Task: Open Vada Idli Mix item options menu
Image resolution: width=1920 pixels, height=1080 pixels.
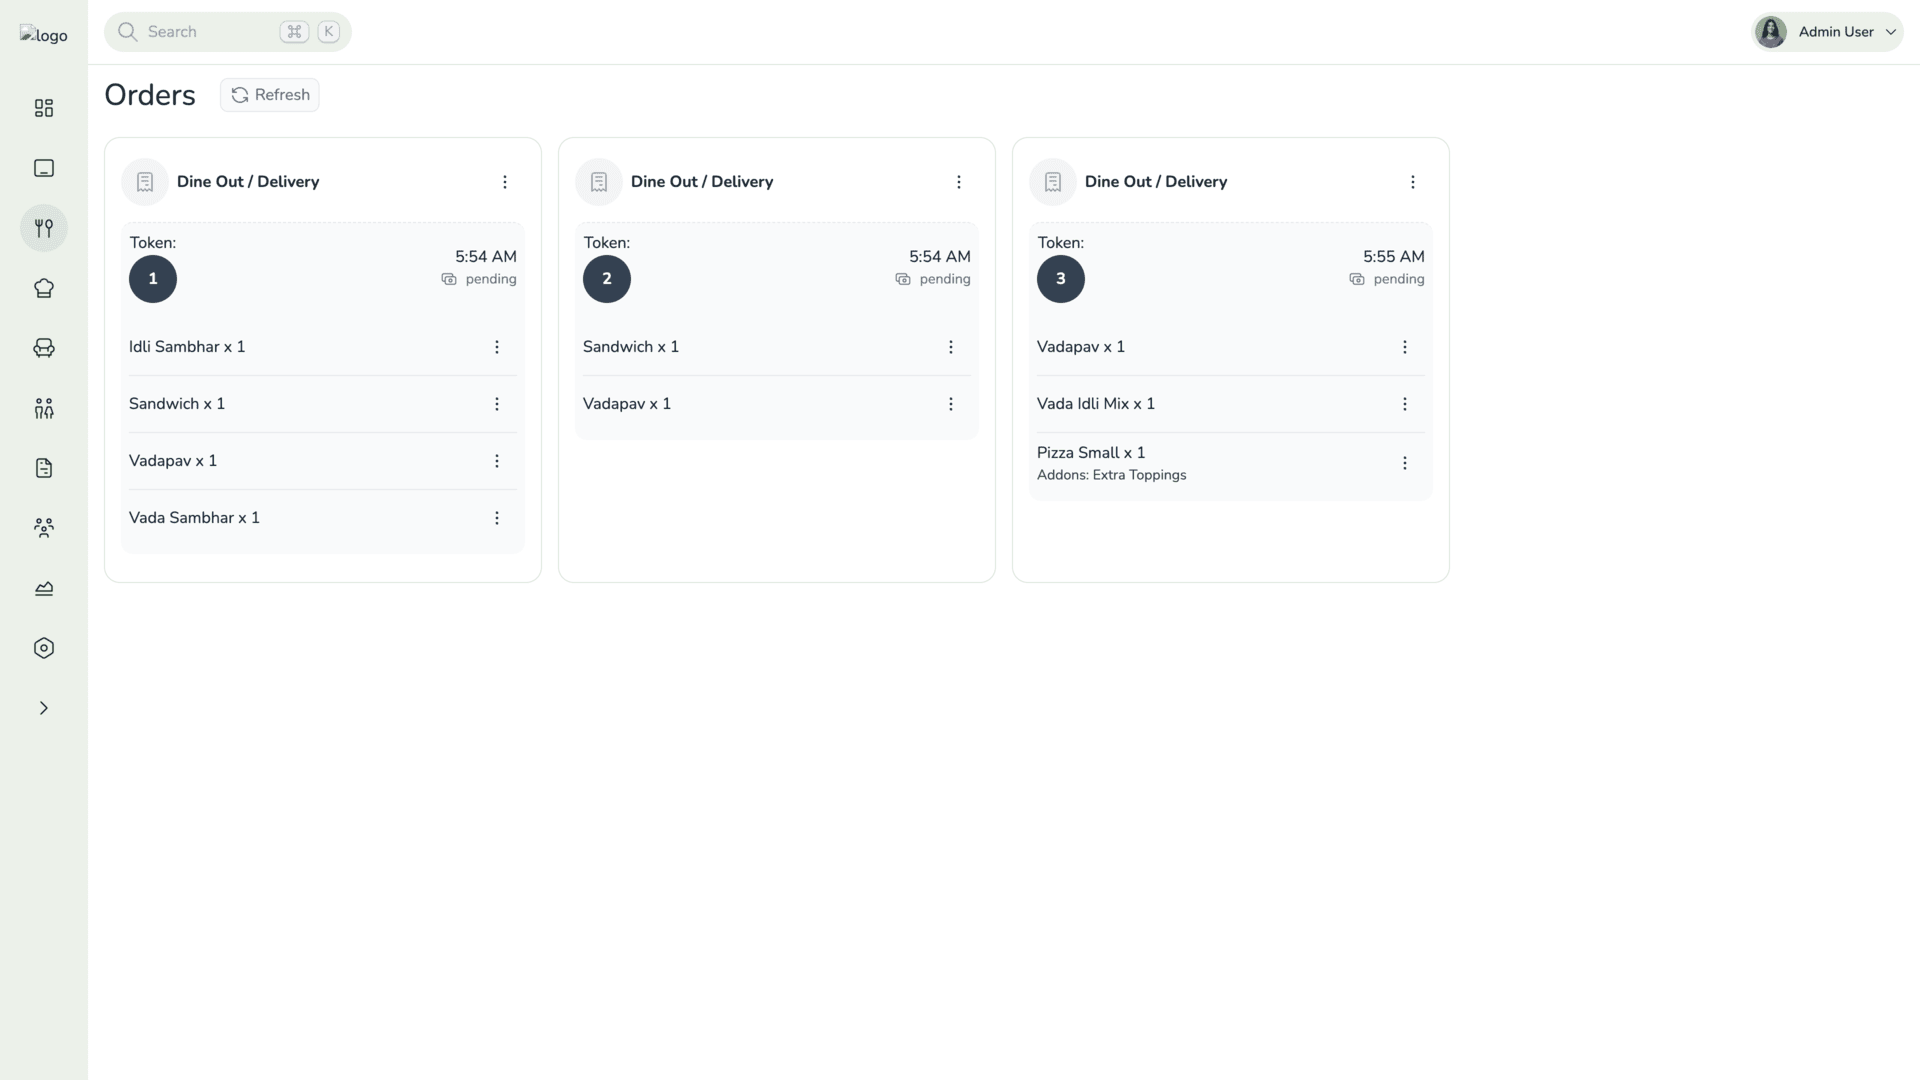Action: pyautogui.click(x=1405, y=404)
